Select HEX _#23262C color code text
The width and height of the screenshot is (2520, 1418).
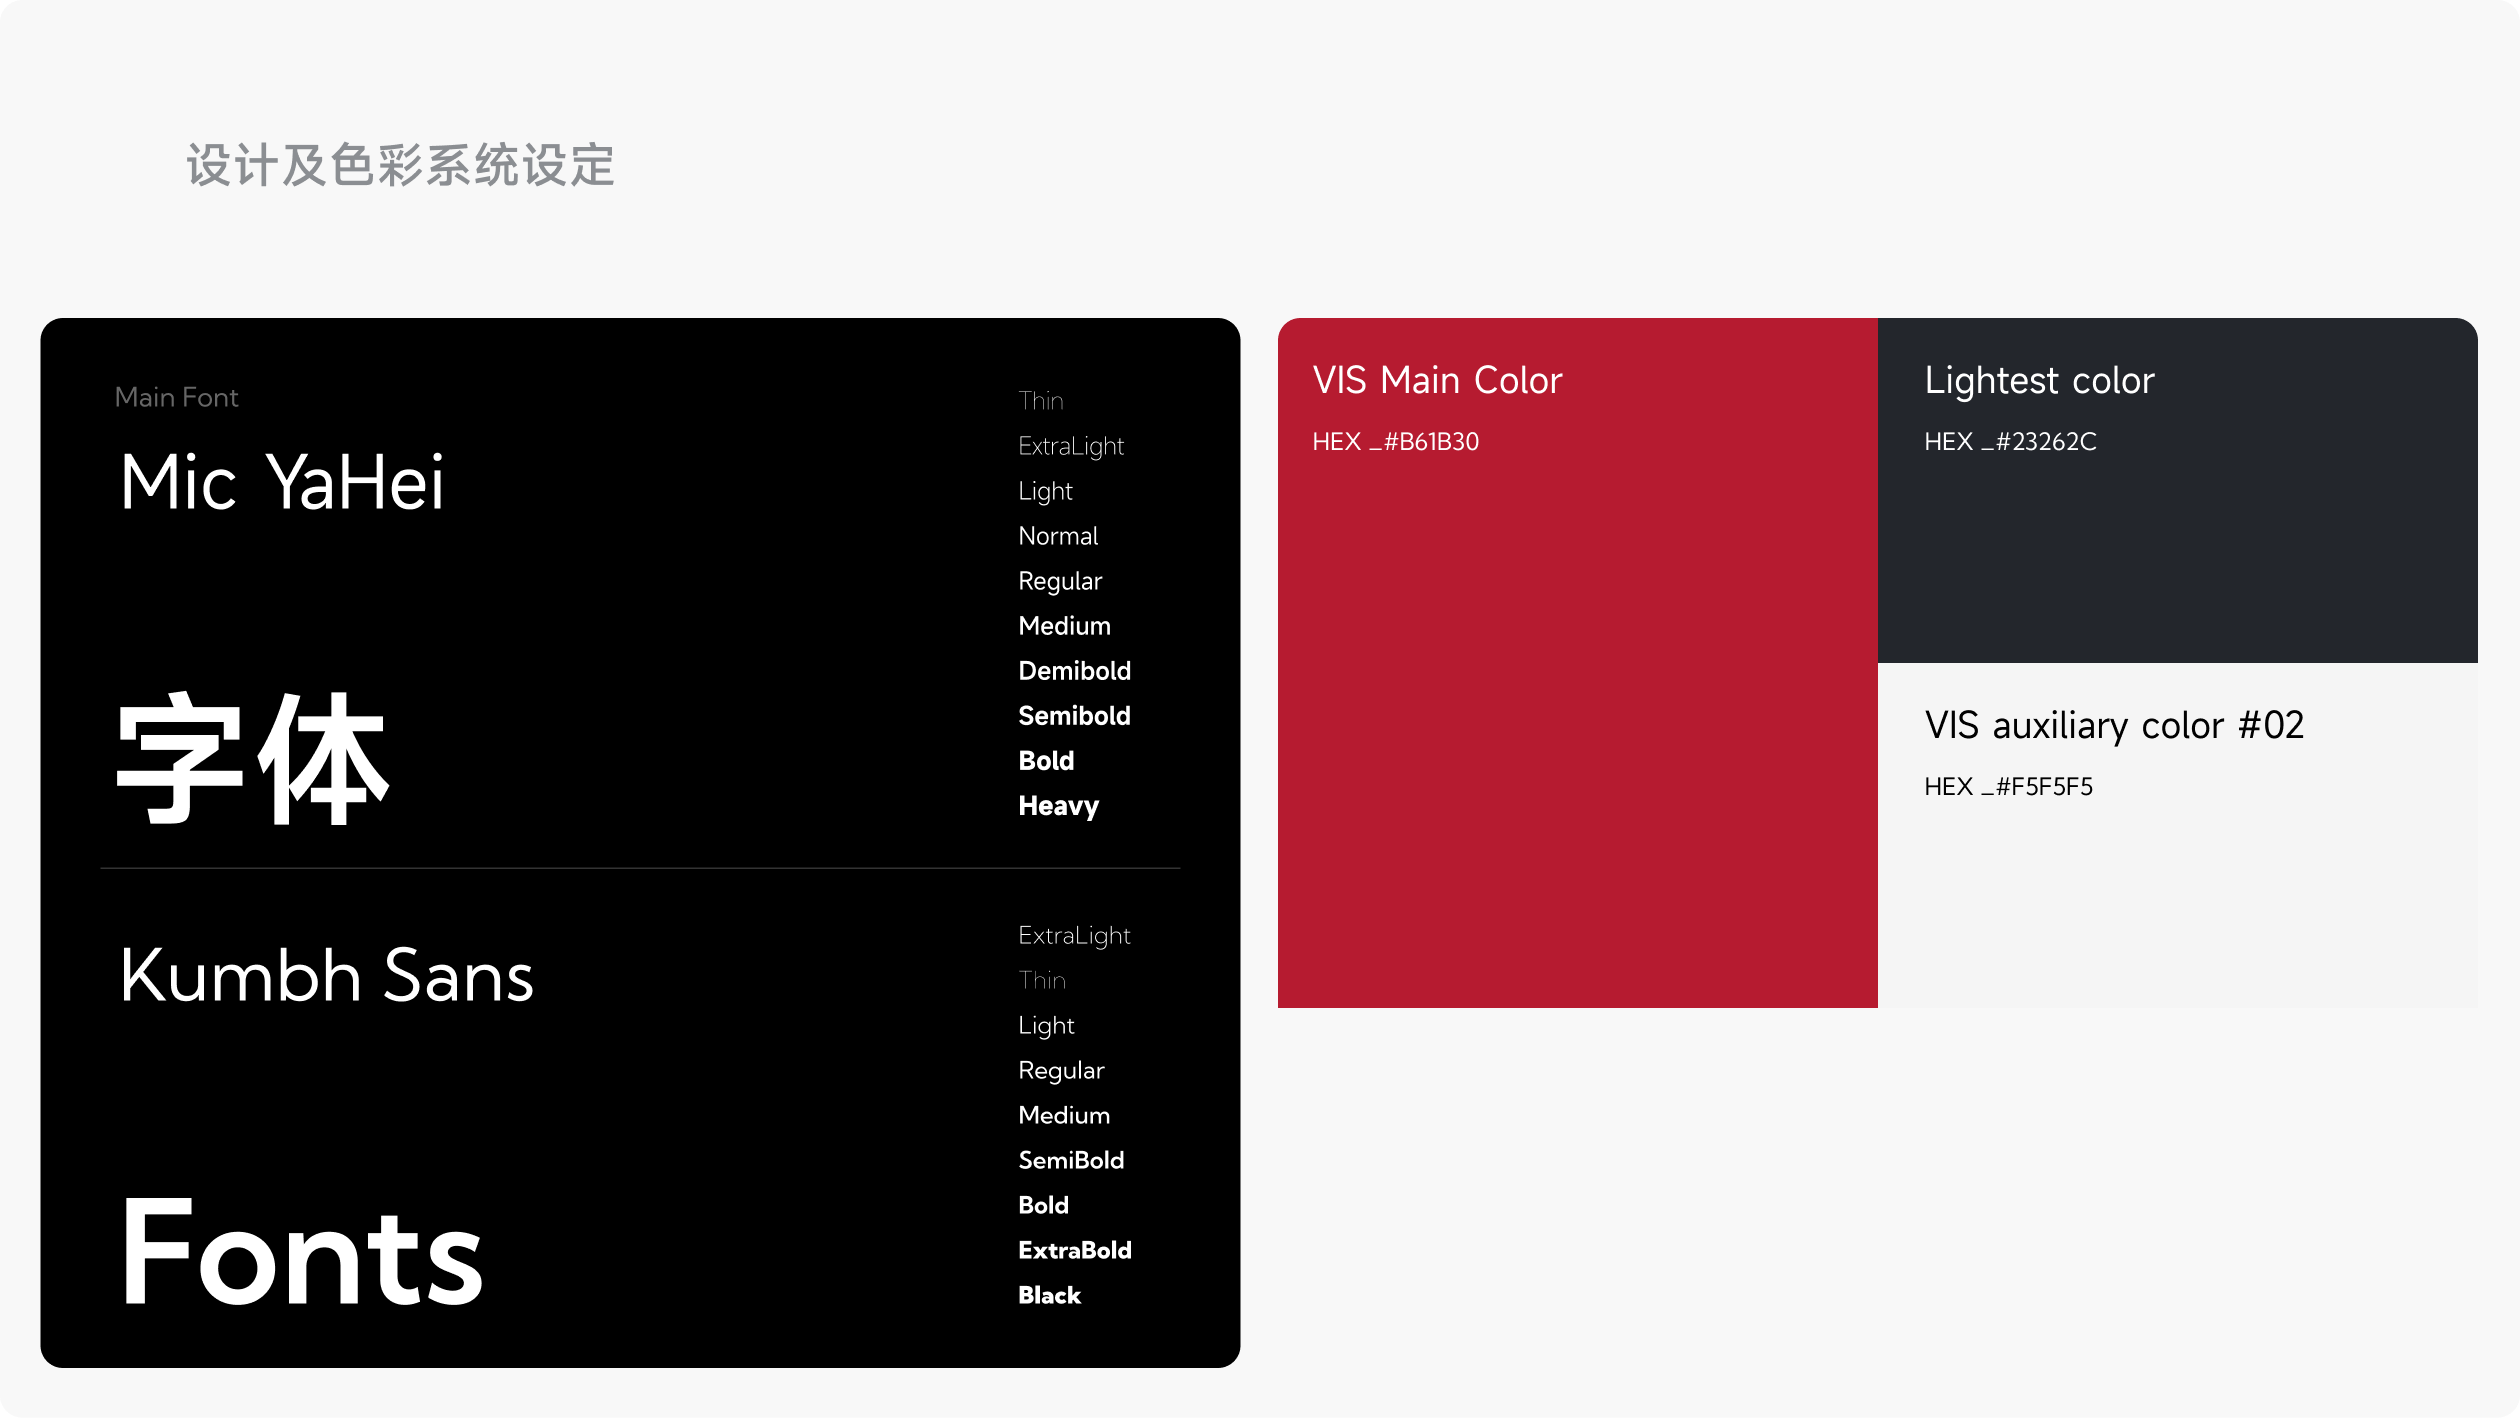pyautogui.click(x=2010, y=442)
